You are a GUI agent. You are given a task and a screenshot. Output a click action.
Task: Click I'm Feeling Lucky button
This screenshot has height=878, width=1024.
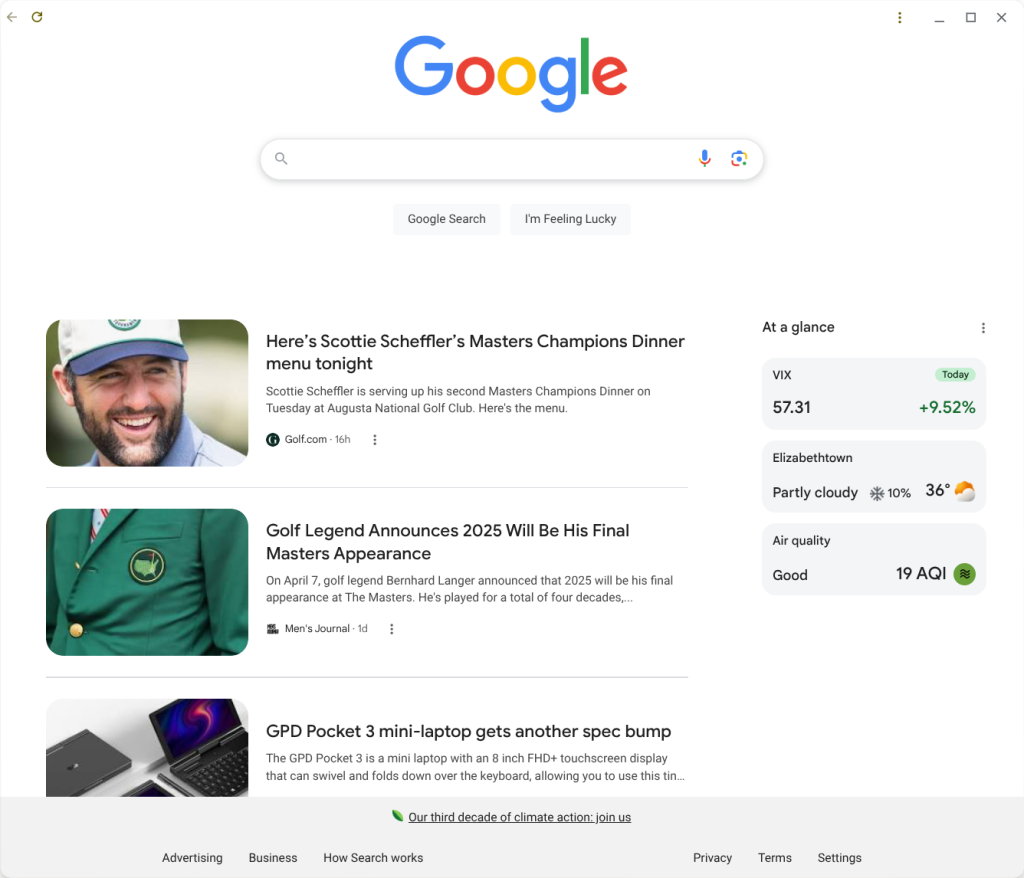(570, 219)
